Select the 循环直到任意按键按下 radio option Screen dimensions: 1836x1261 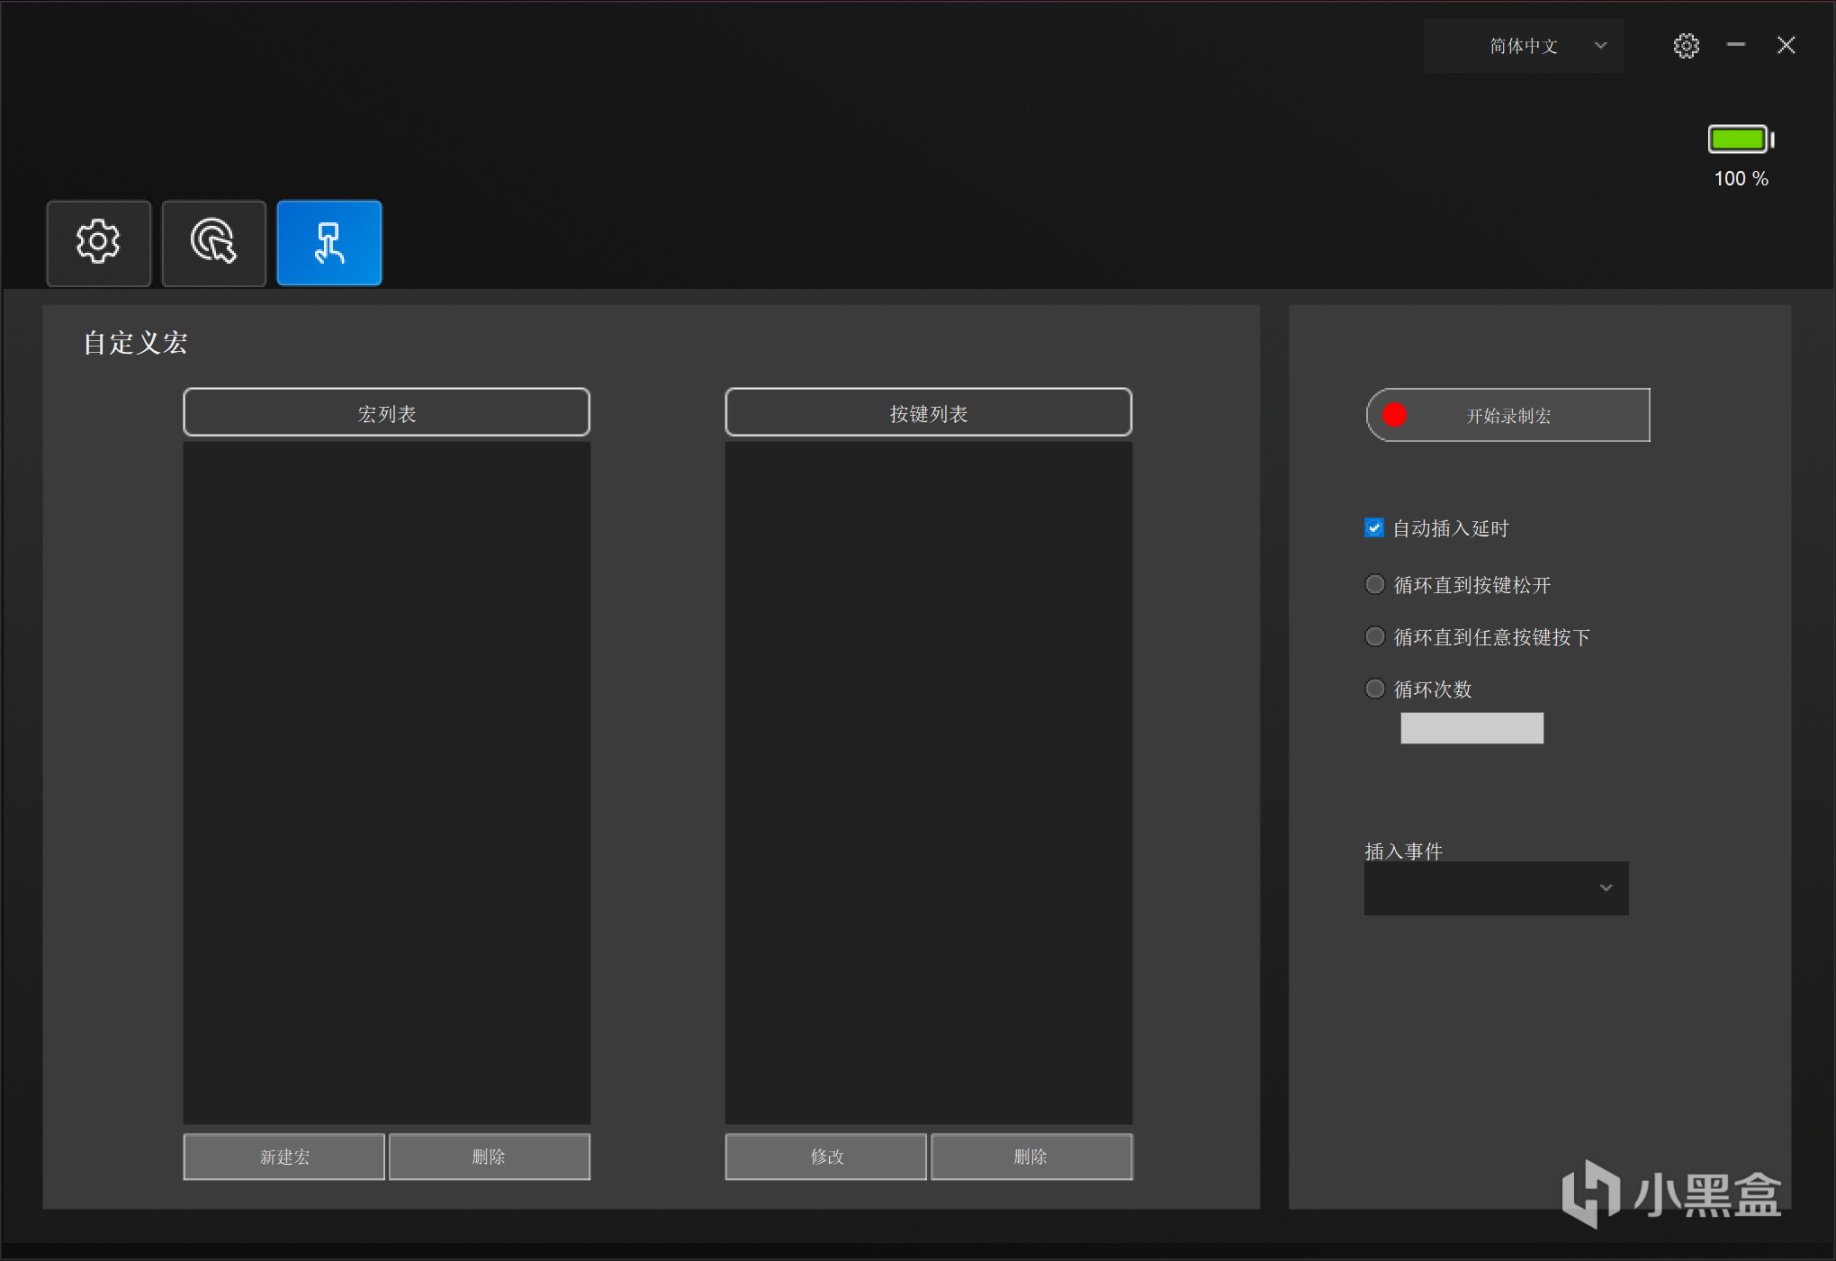1375,637
